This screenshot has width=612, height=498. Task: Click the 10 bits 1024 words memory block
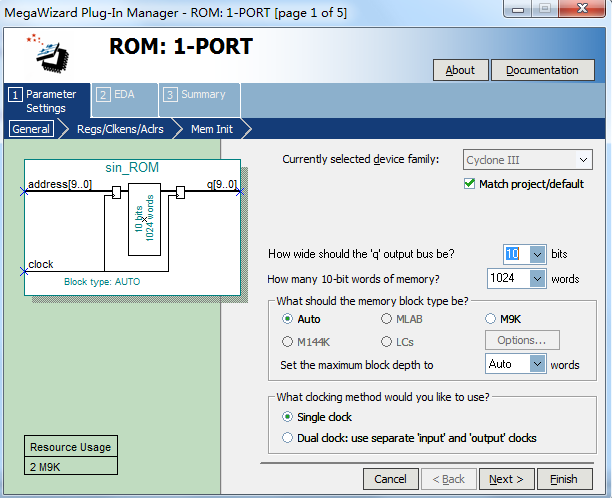[144, 219]
